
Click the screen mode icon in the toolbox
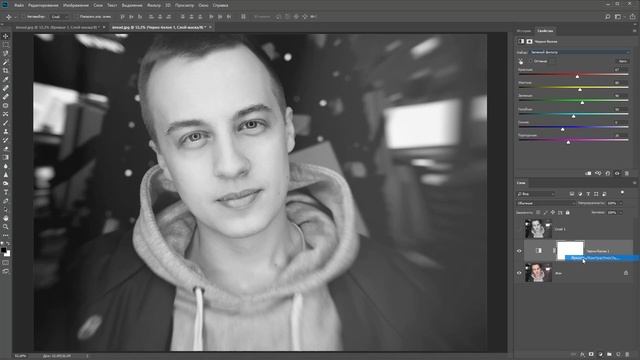pyautogui.click(x=6, y=271)
